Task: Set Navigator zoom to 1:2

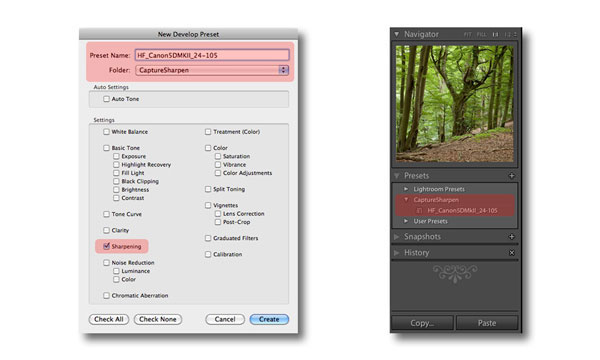Action: coord(507,34)
